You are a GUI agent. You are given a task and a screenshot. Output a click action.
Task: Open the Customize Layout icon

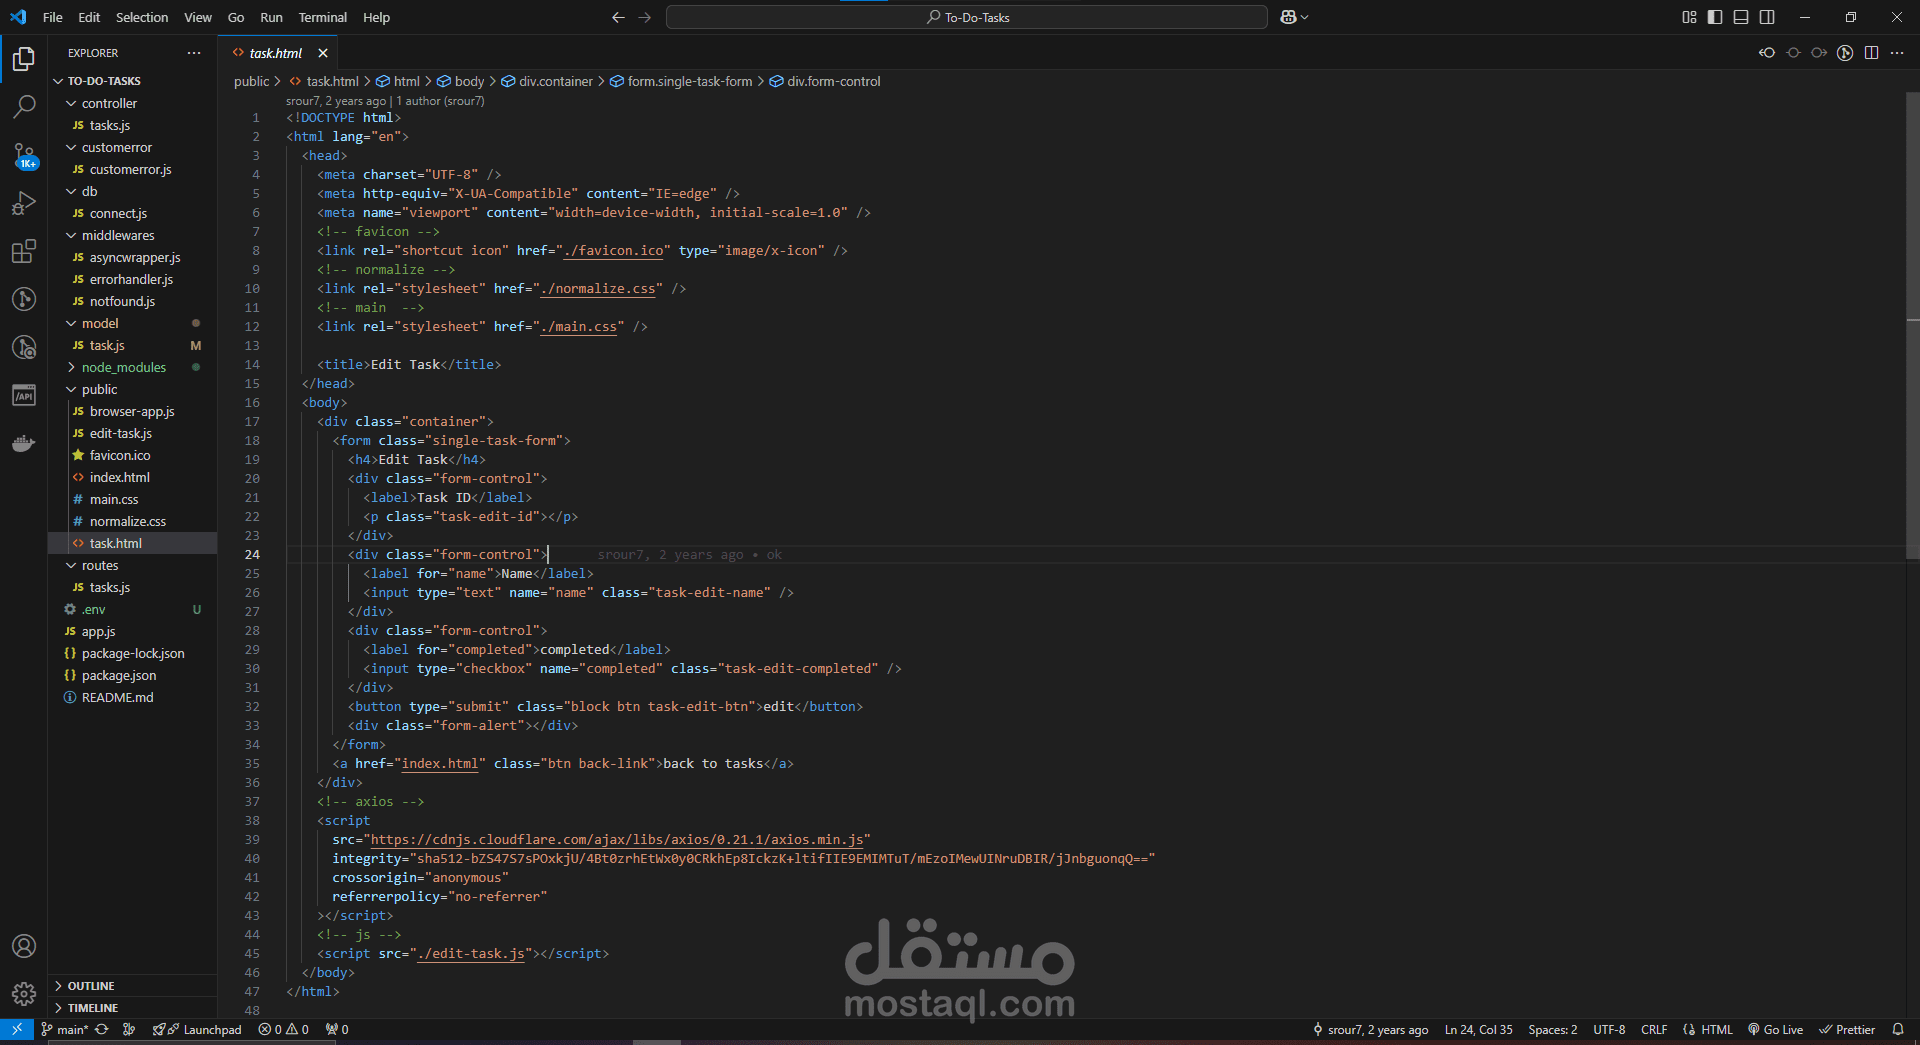(x=1689, y=17)
